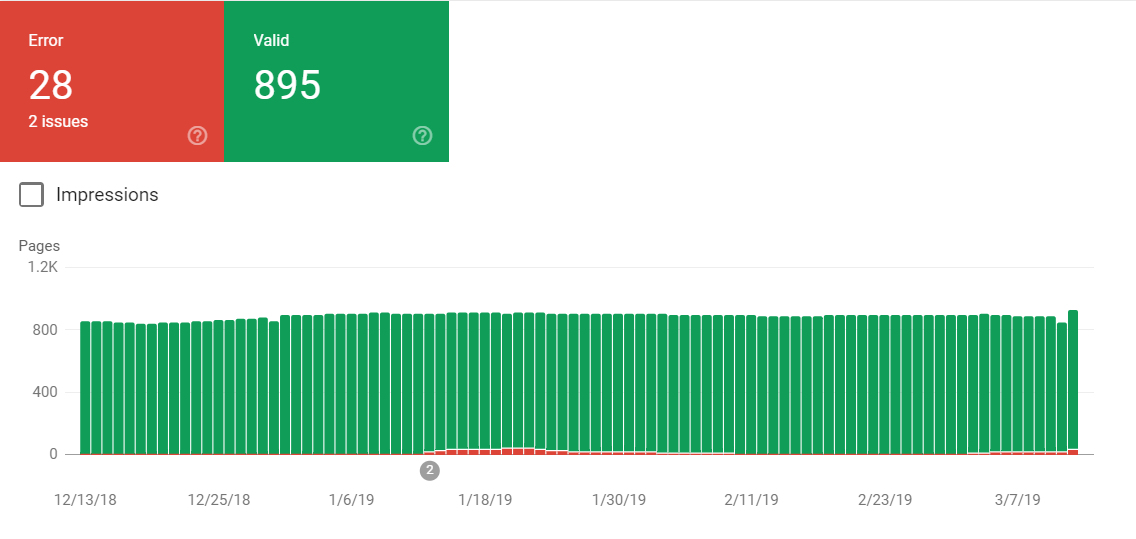Click the Pages axis title

coord(40,246)
